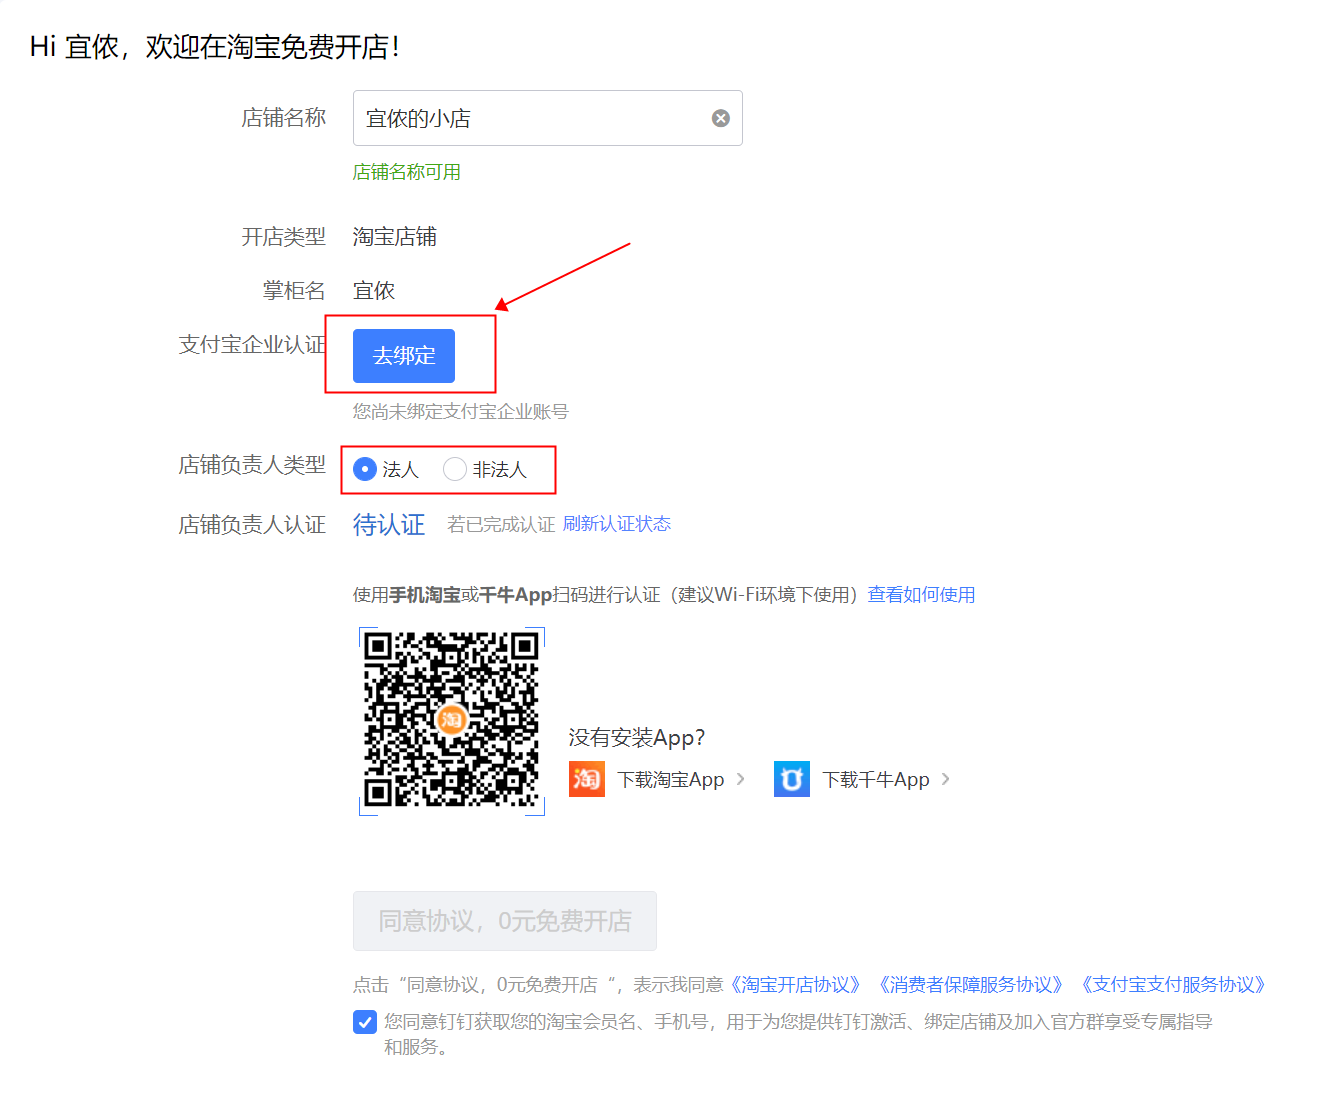This screenshot has height=1099, width=1323.
Task: Open the 《淘宝开店协议》 link
Action: click(x=795, y=985)
